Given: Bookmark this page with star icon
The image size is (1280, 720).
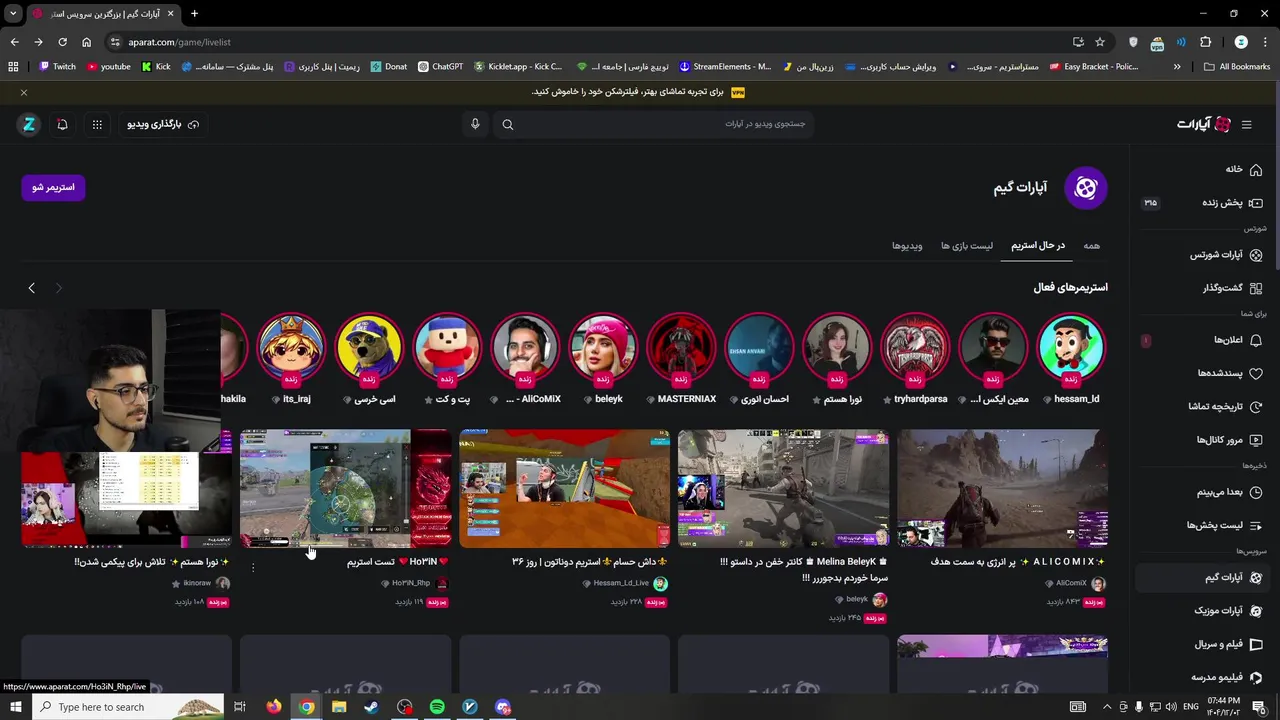Looking at the screenshot, I should (x=1100, y=42).
